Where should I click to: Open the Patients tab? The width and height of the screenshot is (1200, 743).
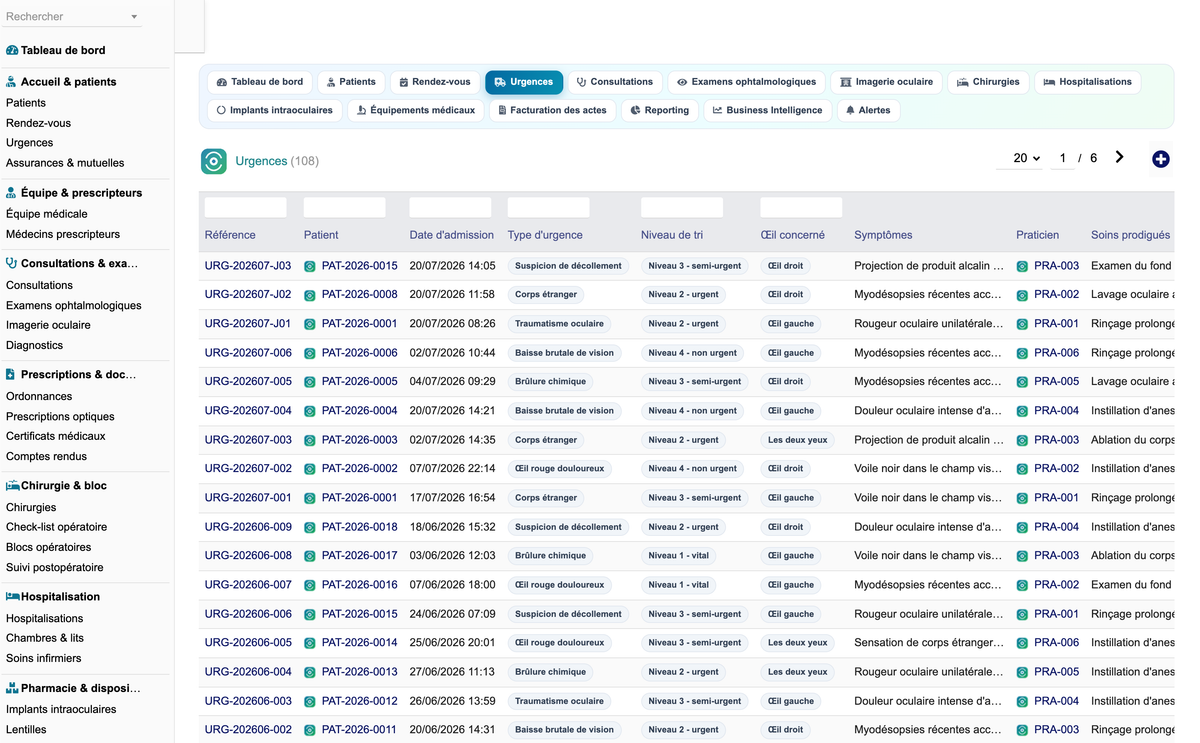351,82
